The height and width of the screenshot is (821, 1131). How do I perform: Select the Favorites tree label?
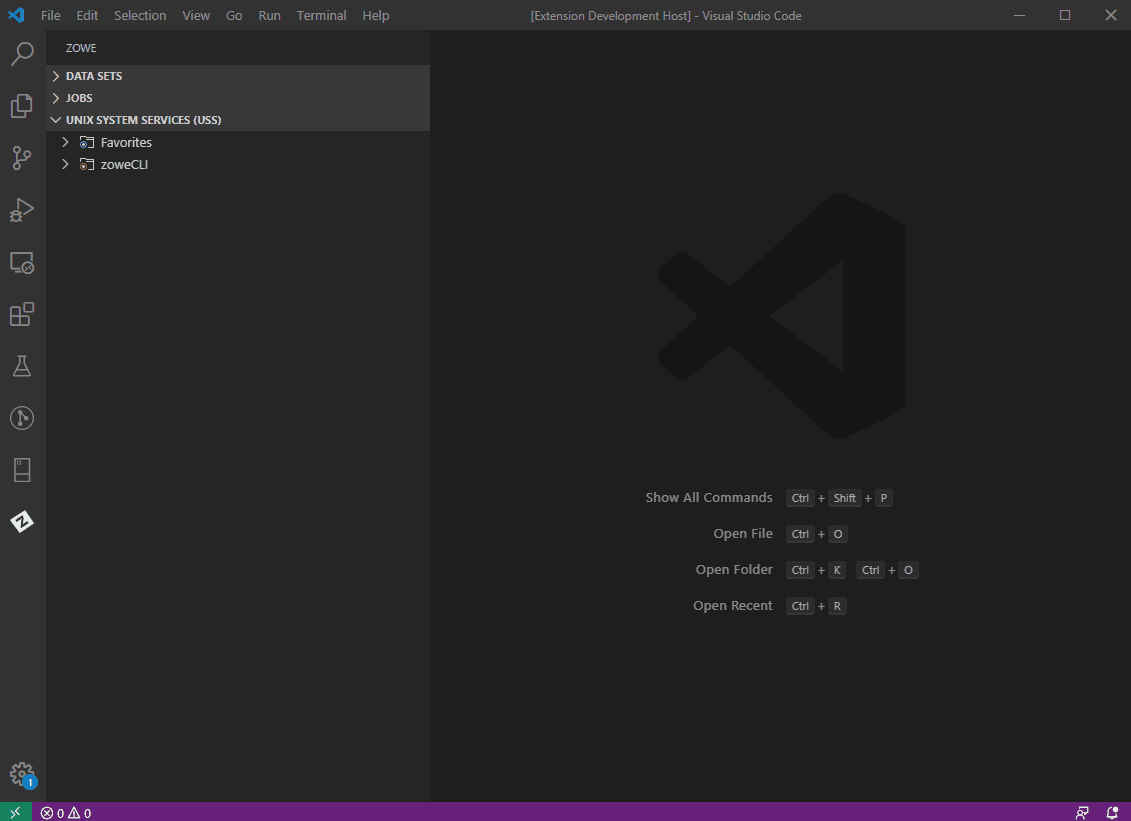pos(126,143)
